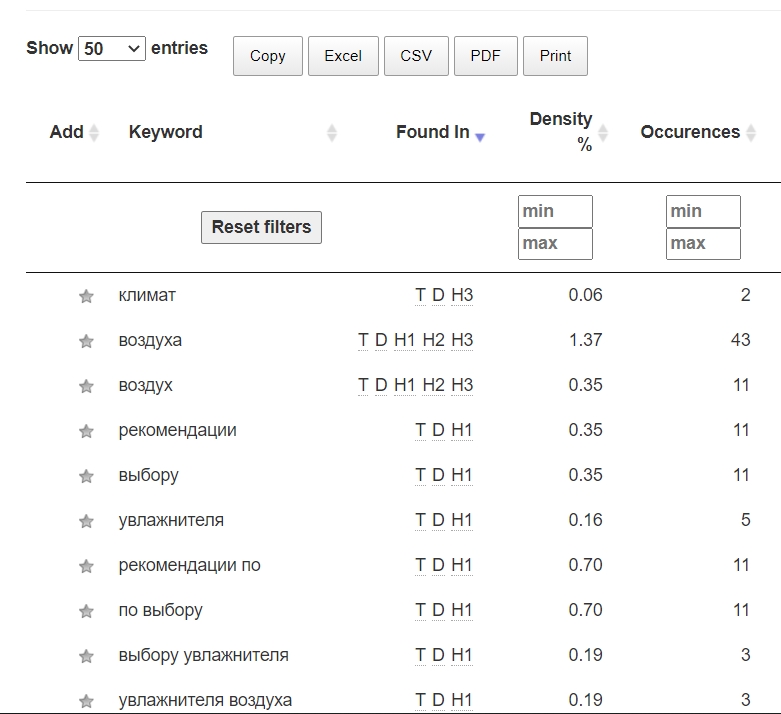Star the keyword климат
781x714 pixels.
click(86, 296)
